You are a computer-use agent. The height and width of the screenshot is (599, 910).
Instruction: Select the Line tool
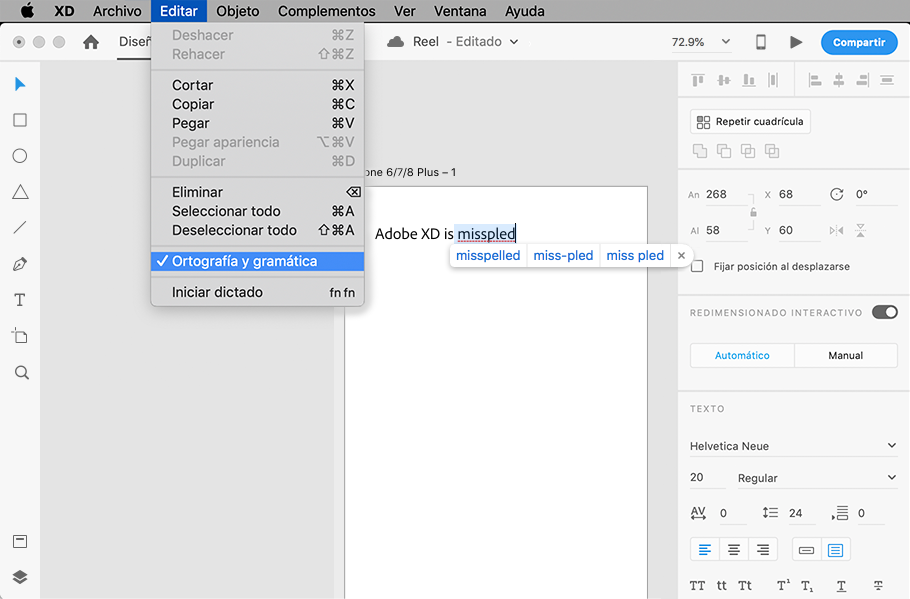tap(20, 228)
